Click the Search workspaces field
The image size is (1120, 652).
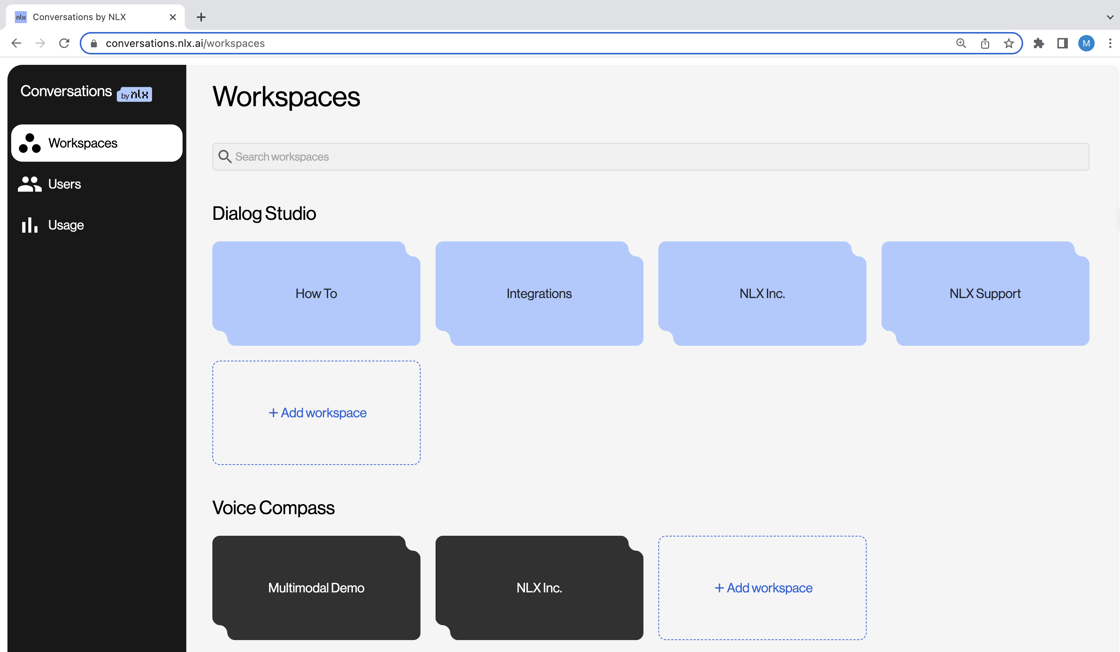click(x=650, y=156)
